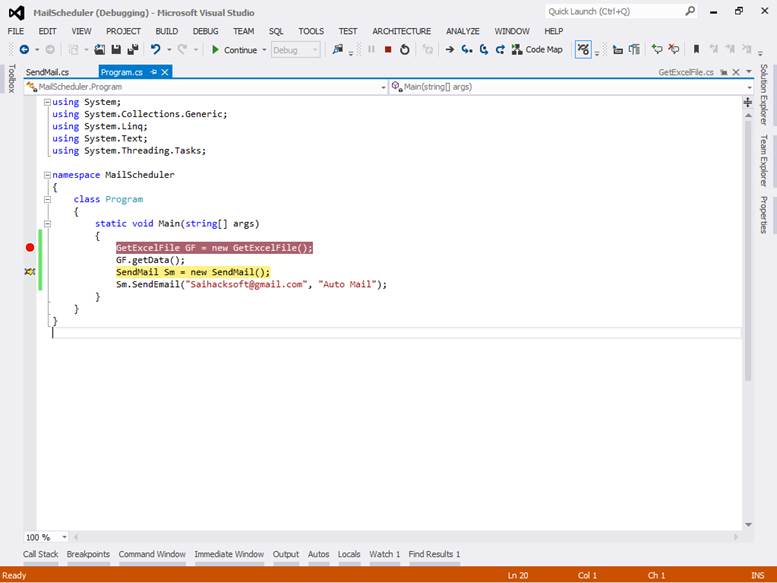Open the Debug solution configuration dropdown
Image resolution: width=777 pixels, height=583 pixels.
(296, 49)
